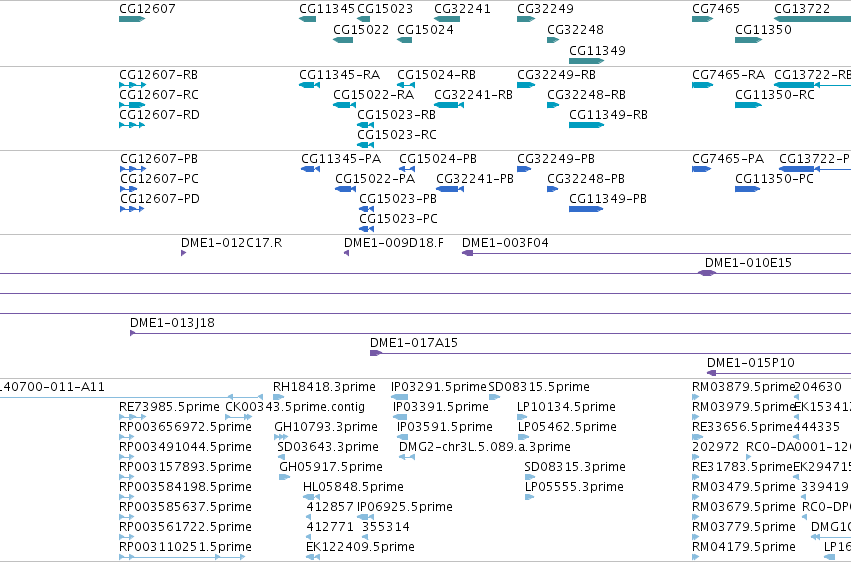Viewport: 851px width, 562px height.
Task: Click the CG32248 gene feature
Action: pos(553,40)
